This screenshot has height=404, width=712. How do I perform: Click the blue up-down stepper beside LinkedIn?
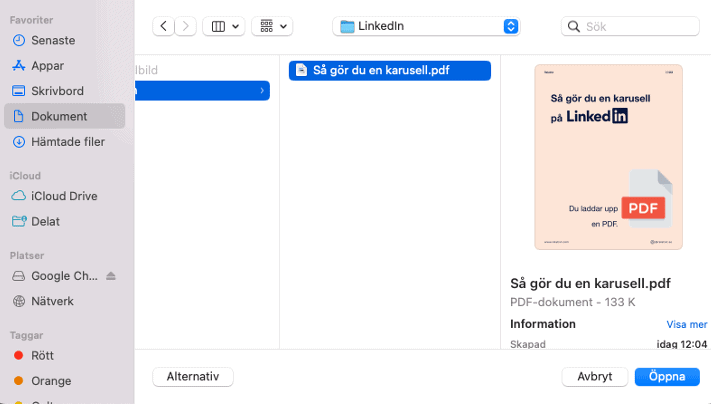coord(511,26)
